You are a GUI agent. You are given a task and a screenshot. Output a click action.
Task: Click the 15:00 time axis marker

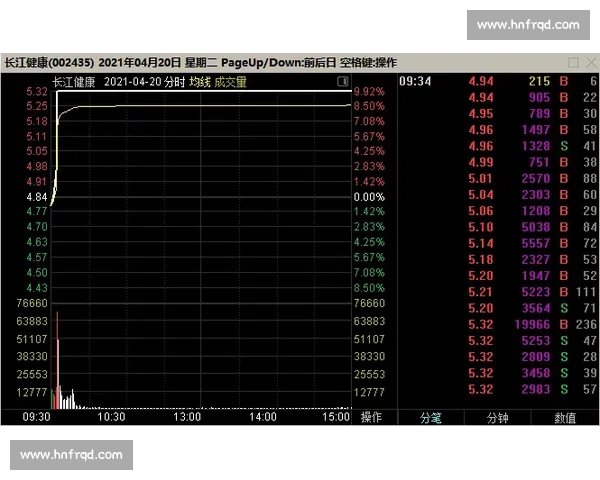[336, 416]
